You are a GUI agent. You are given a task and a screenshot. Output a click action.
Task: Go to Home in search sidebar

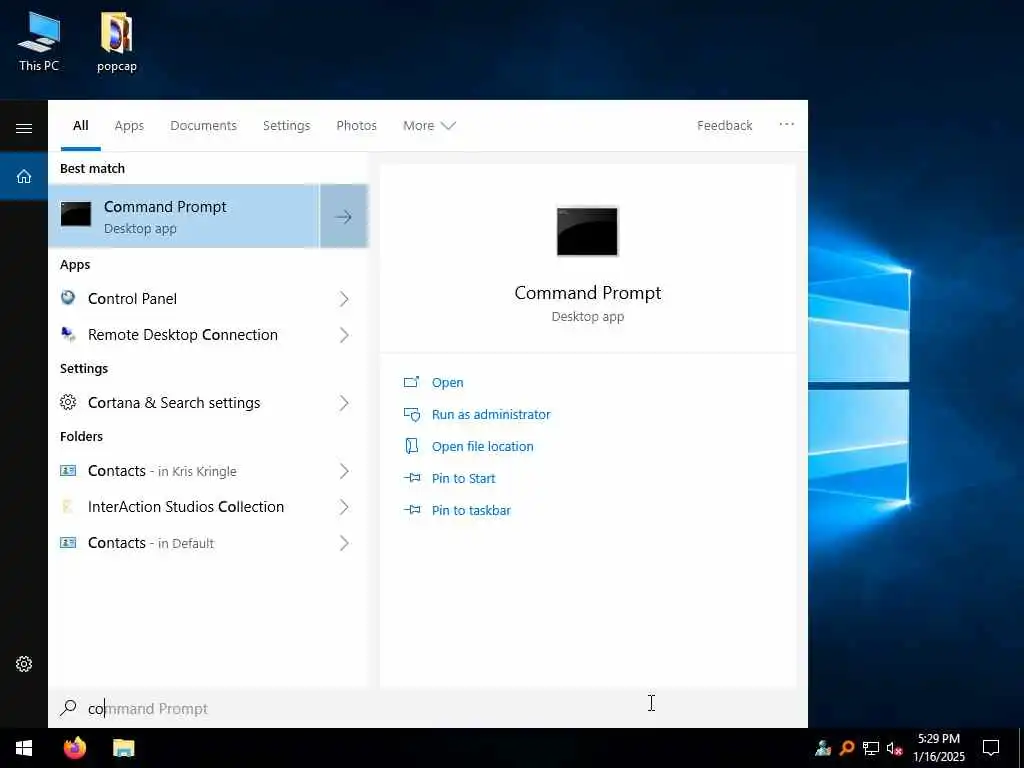(x=24, y=176)
